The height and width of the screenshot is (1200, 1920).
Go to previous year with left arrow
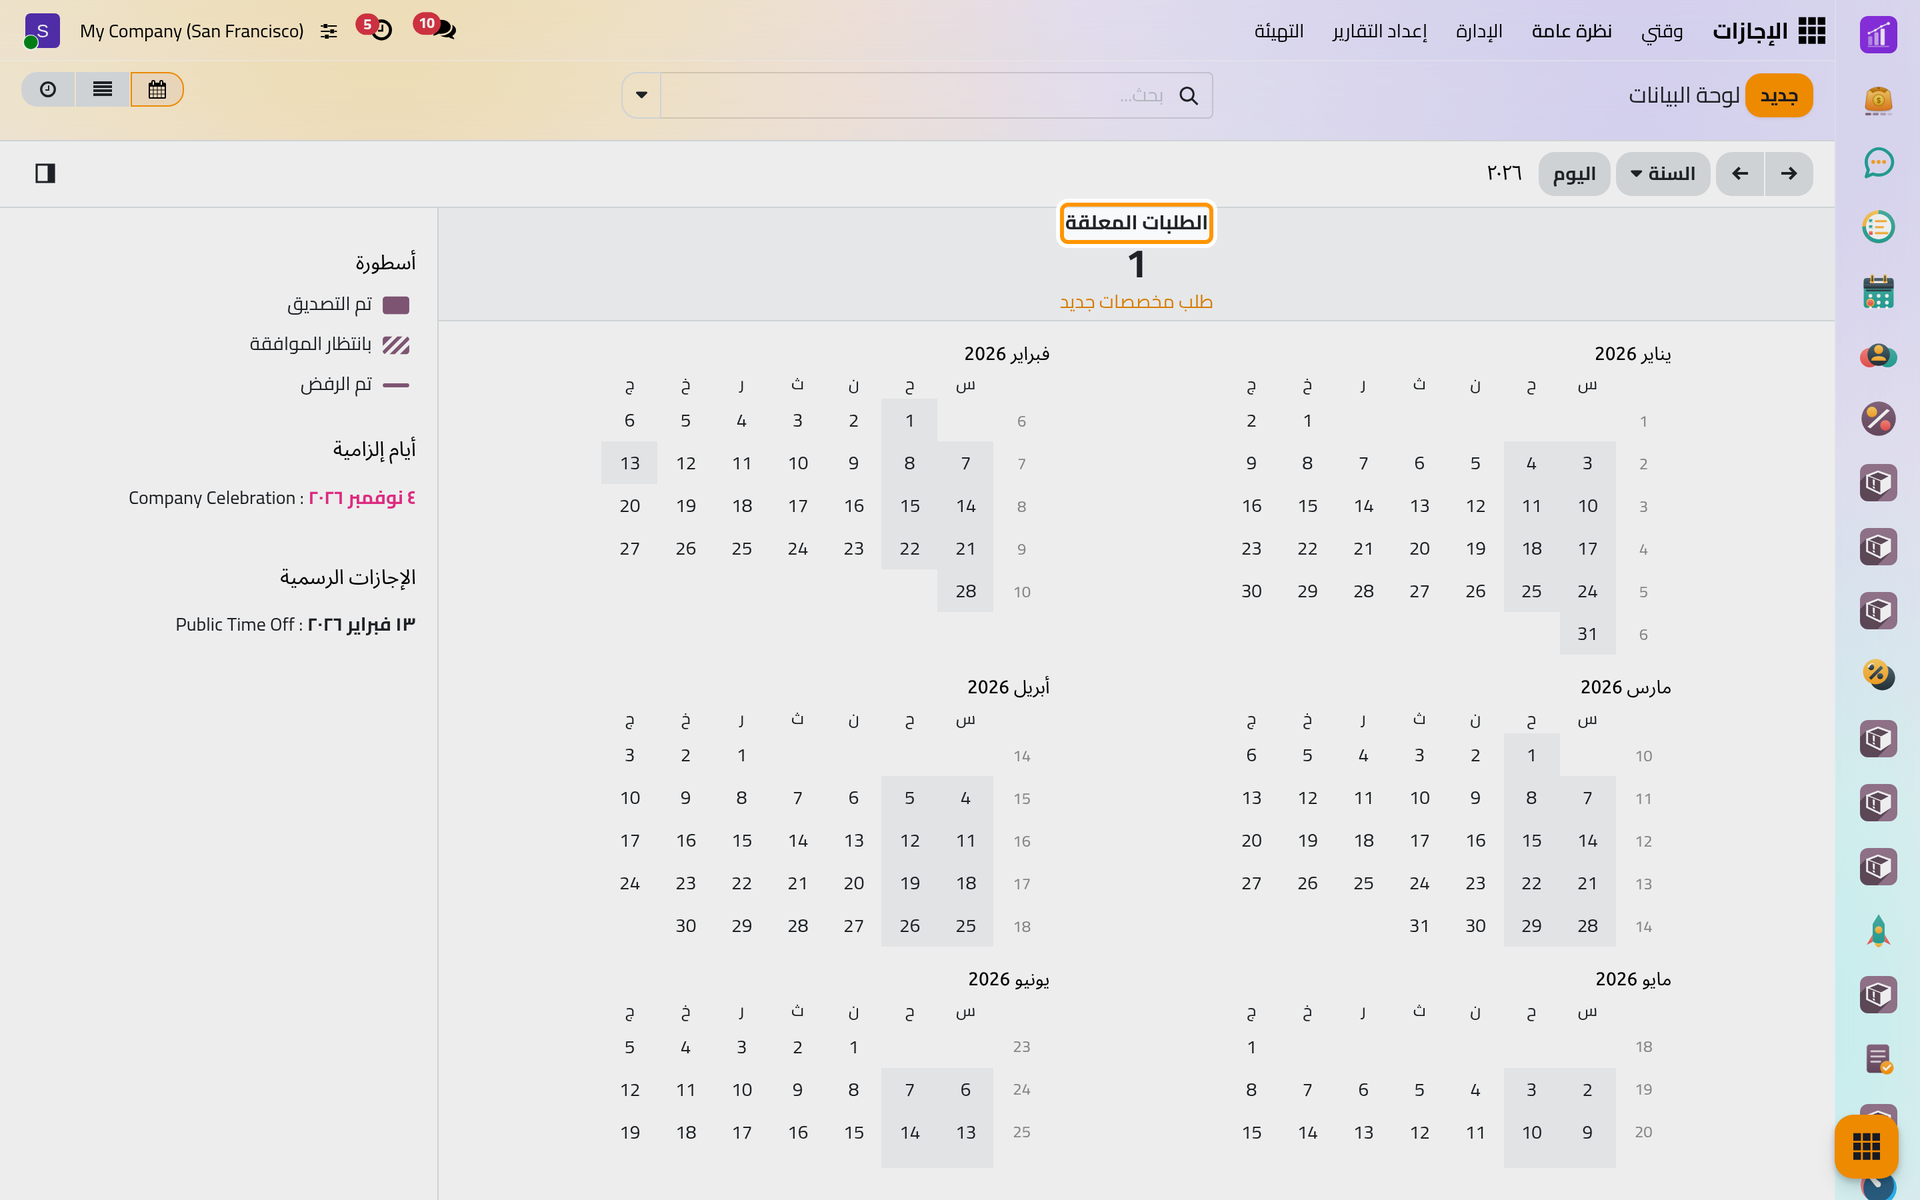pos(1740,174)
